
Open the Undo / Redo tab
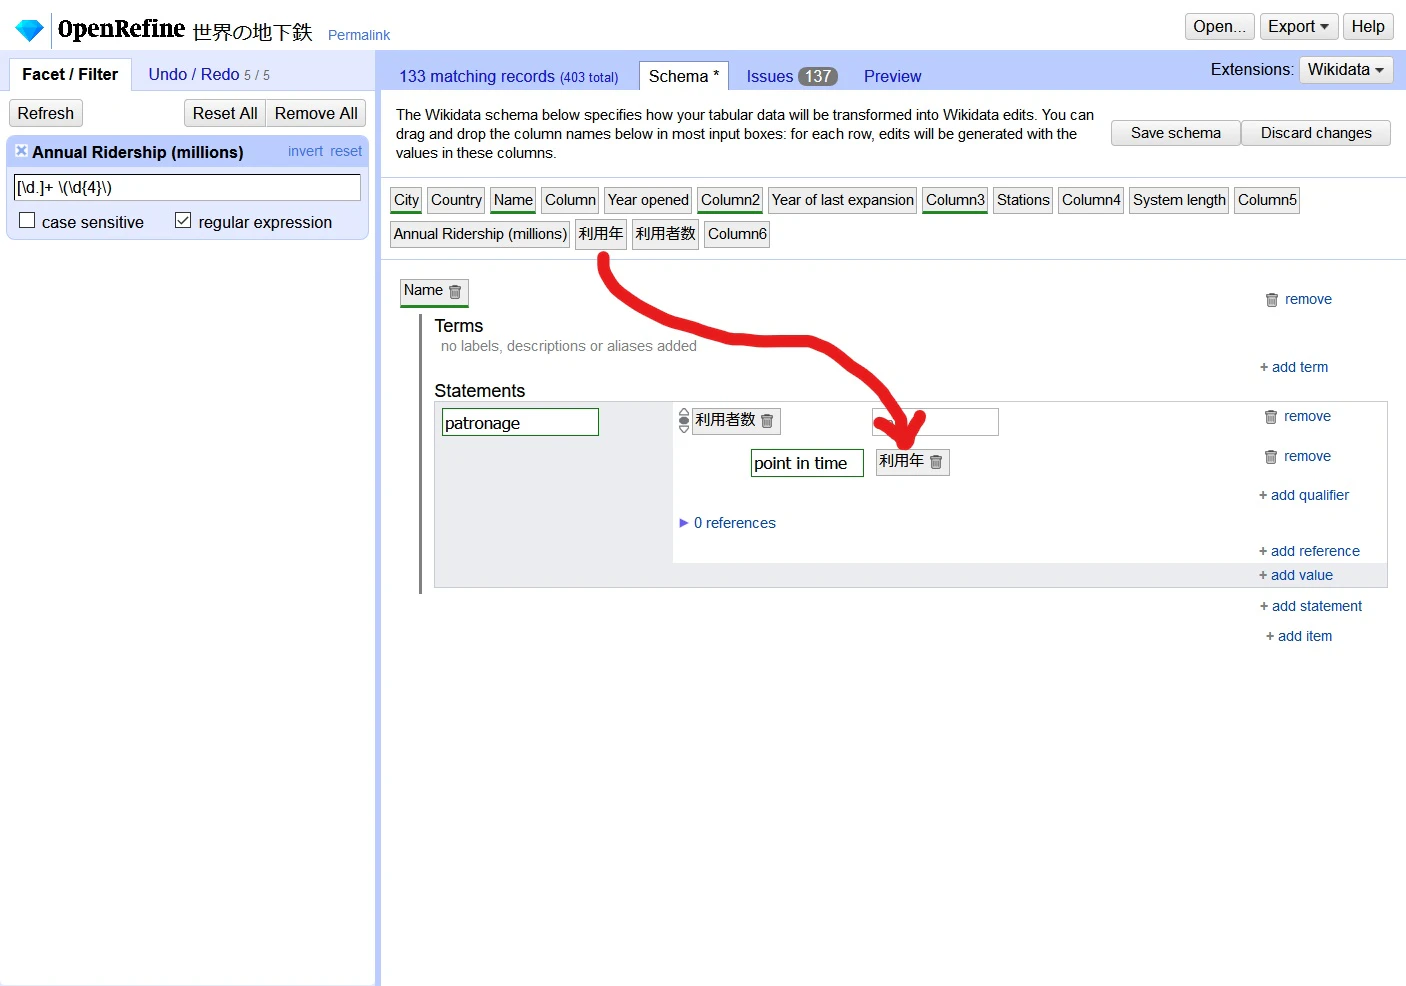click(x=209, y=75)
